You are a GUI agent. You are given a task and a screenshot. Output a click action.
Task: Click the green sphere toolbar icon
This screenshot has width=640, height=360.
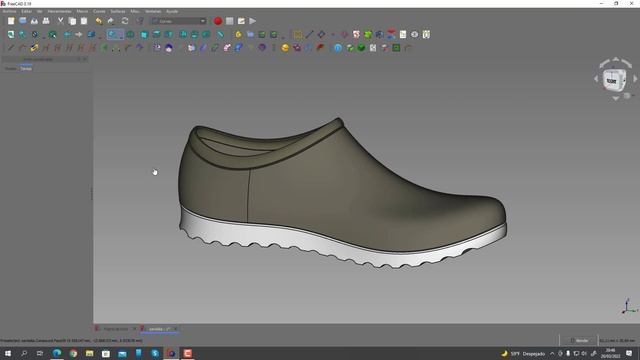click(x=361, y=48)
